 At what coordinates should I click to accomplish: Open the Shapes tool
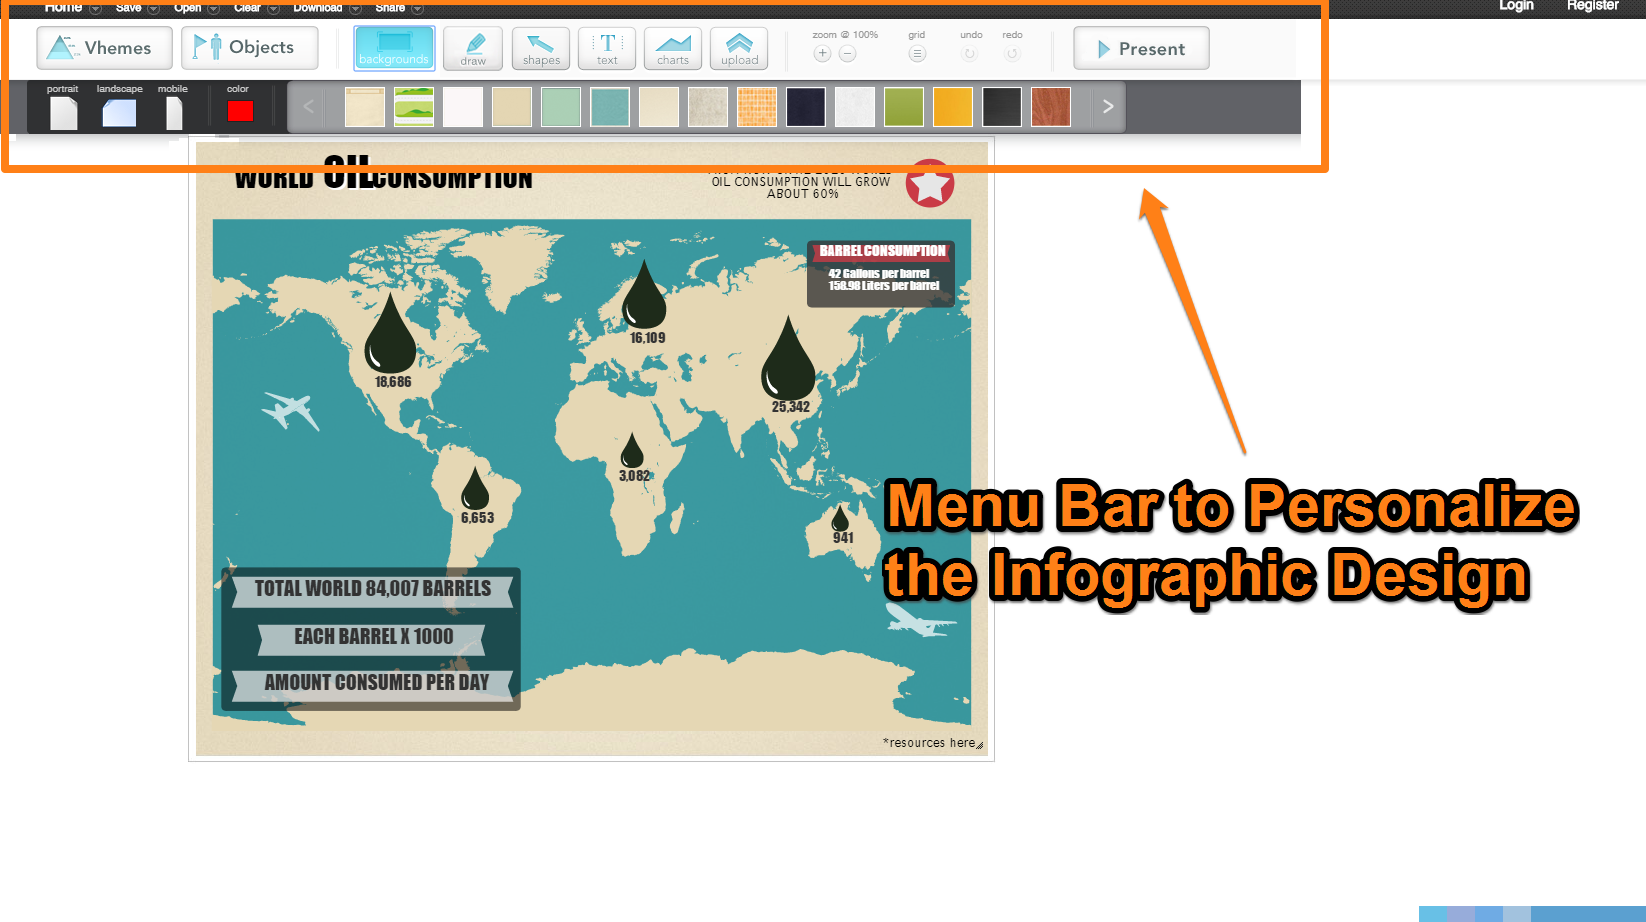540,48
